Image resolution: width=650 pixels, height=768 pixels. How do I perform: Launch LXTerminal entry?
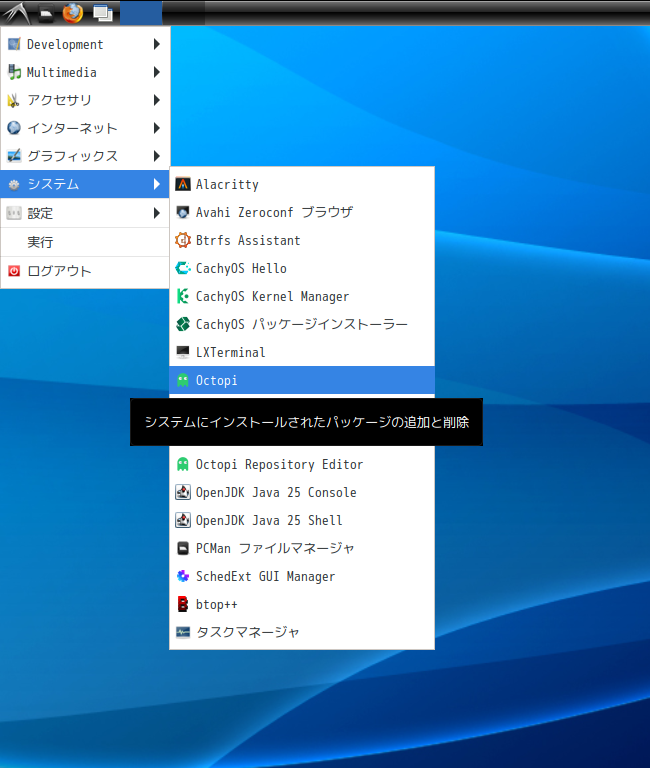point(302,352)
